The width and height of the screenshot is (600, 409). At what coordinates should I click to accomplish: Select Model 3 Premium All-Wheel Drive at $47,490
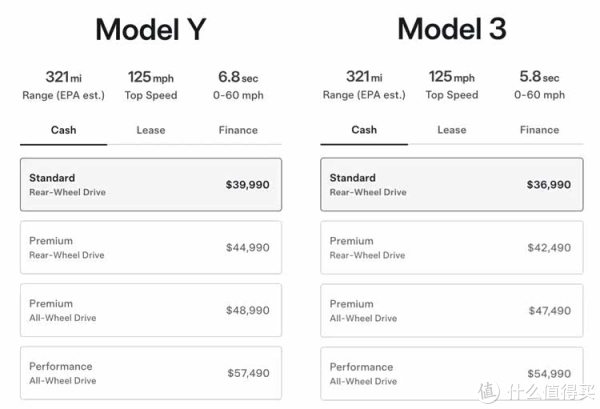452,310
